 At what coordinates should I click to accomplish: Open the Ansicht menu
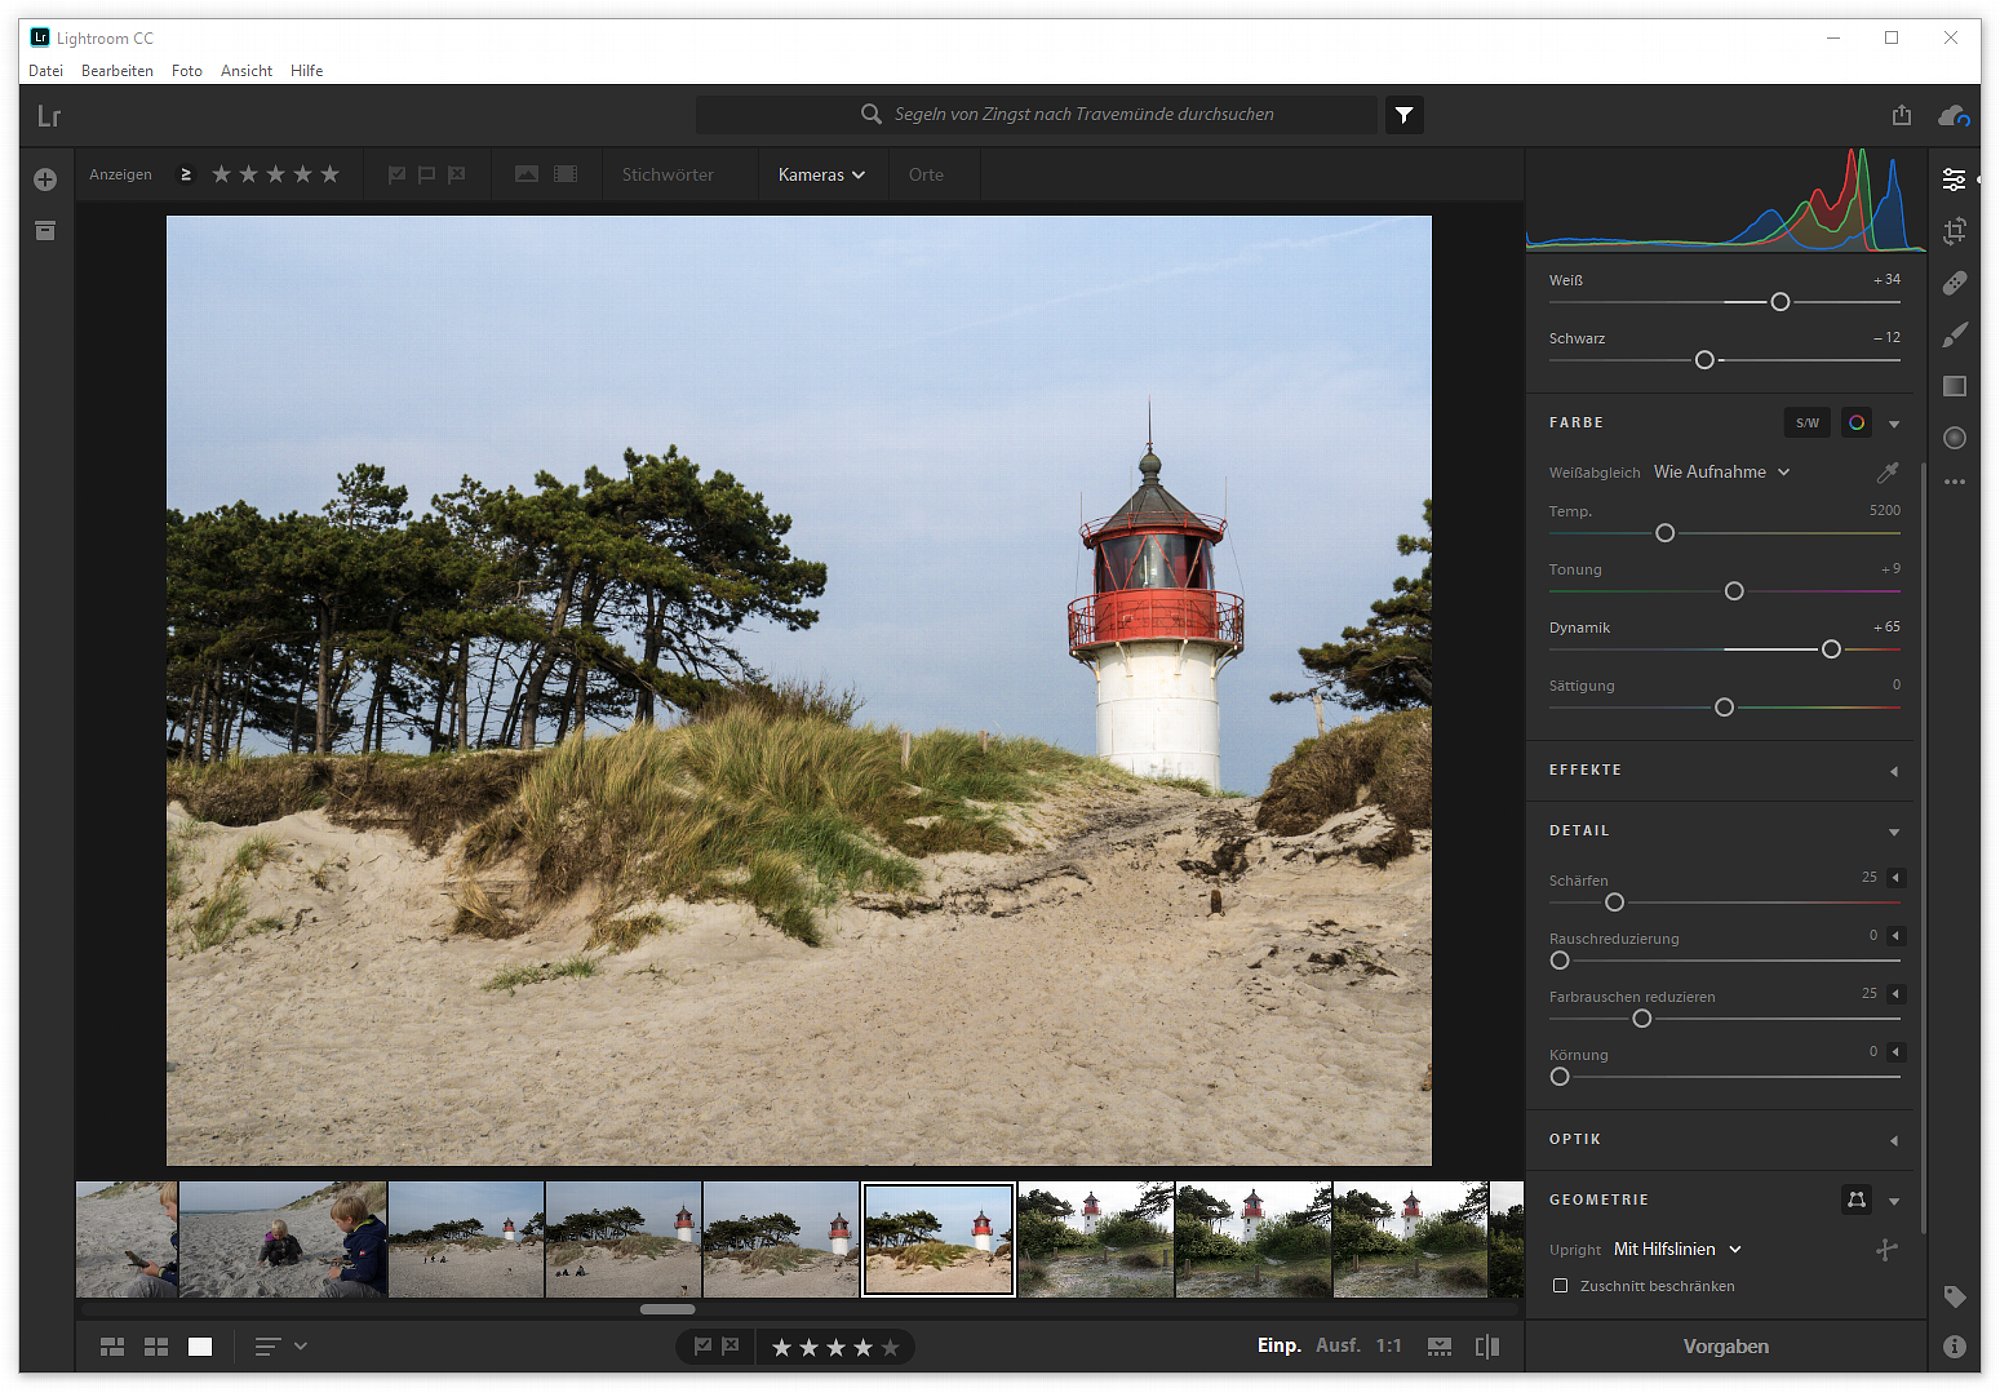(246, 71)
